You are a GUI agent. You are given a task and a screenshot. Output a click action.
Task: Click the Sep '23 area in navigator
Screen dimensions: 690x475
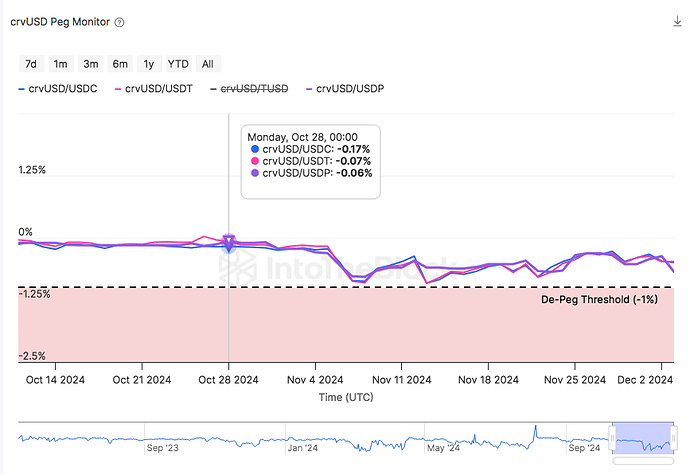(x=162, y=448)
